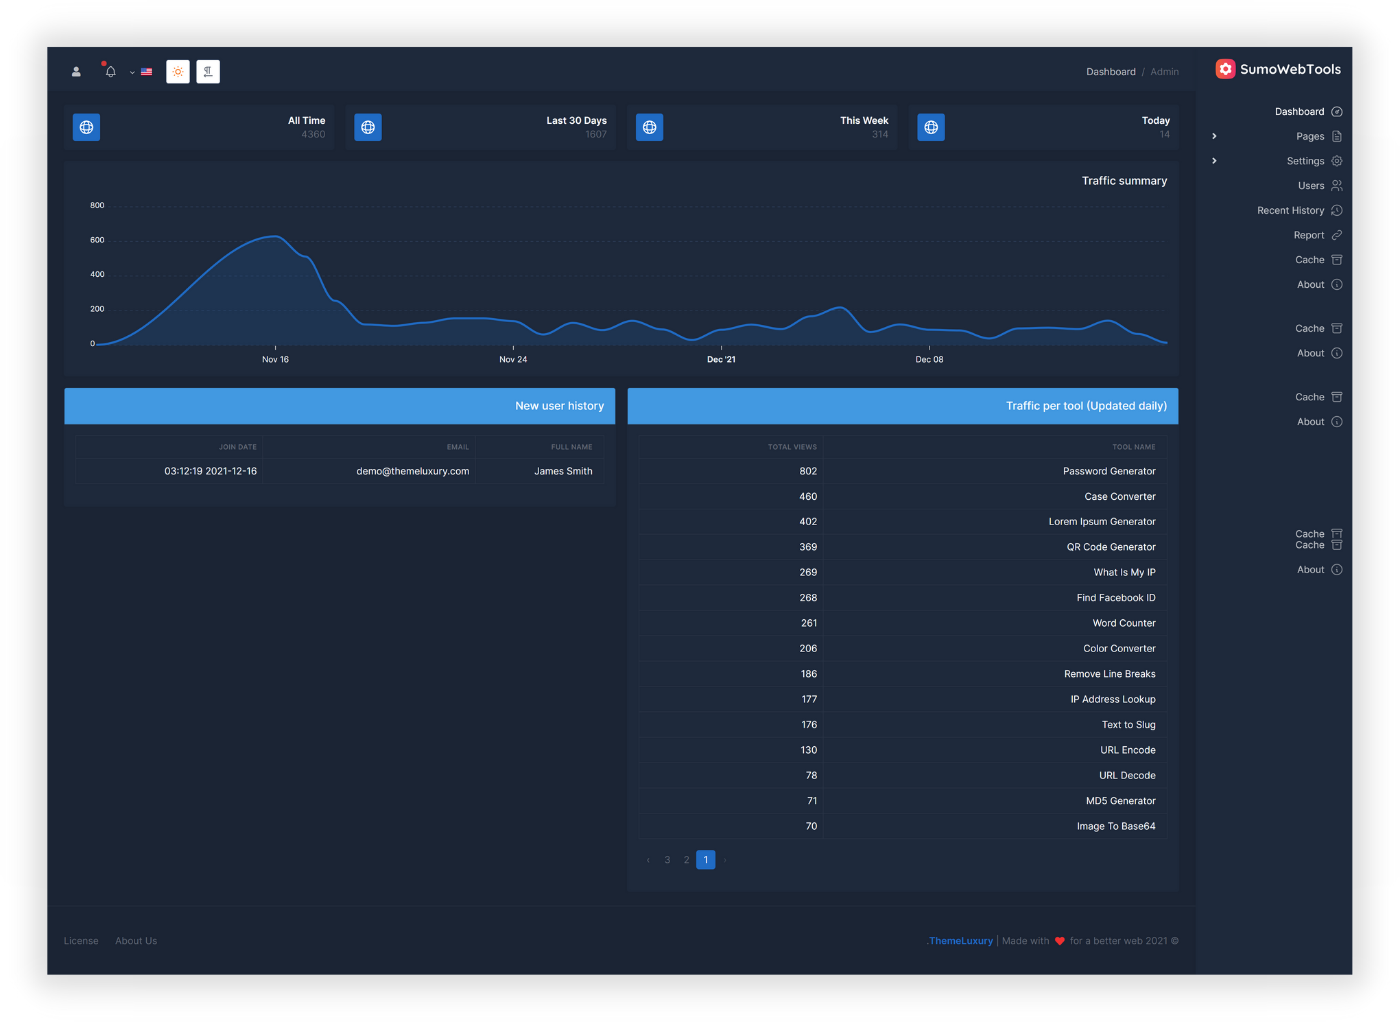Click the Report link icon
The height and width of the screenshot is (1022, 1400).
pos(1337,235)
